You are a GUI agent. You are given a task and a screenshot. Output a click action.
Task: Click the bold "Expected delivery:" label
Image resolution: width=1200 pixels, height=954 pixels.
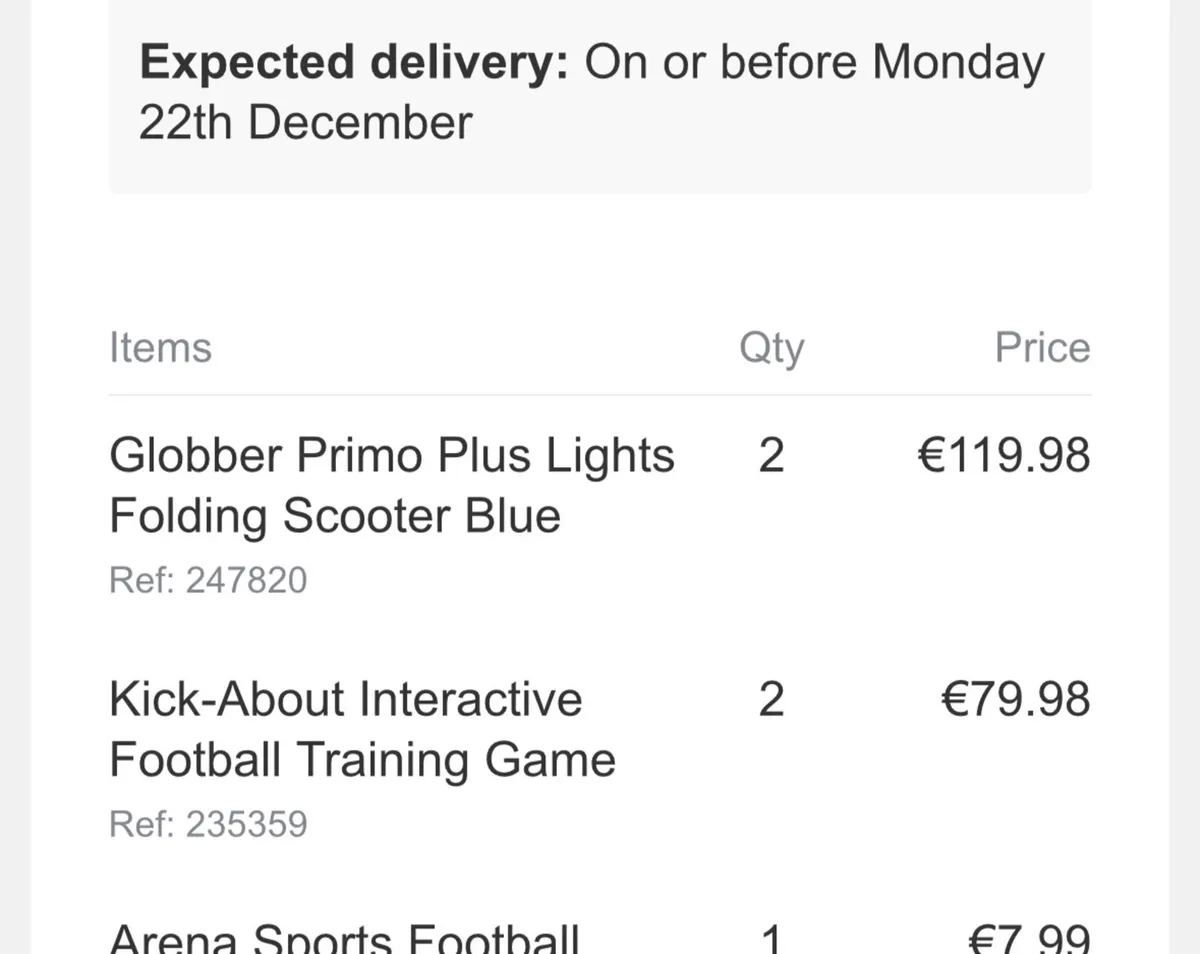(354, 64)
